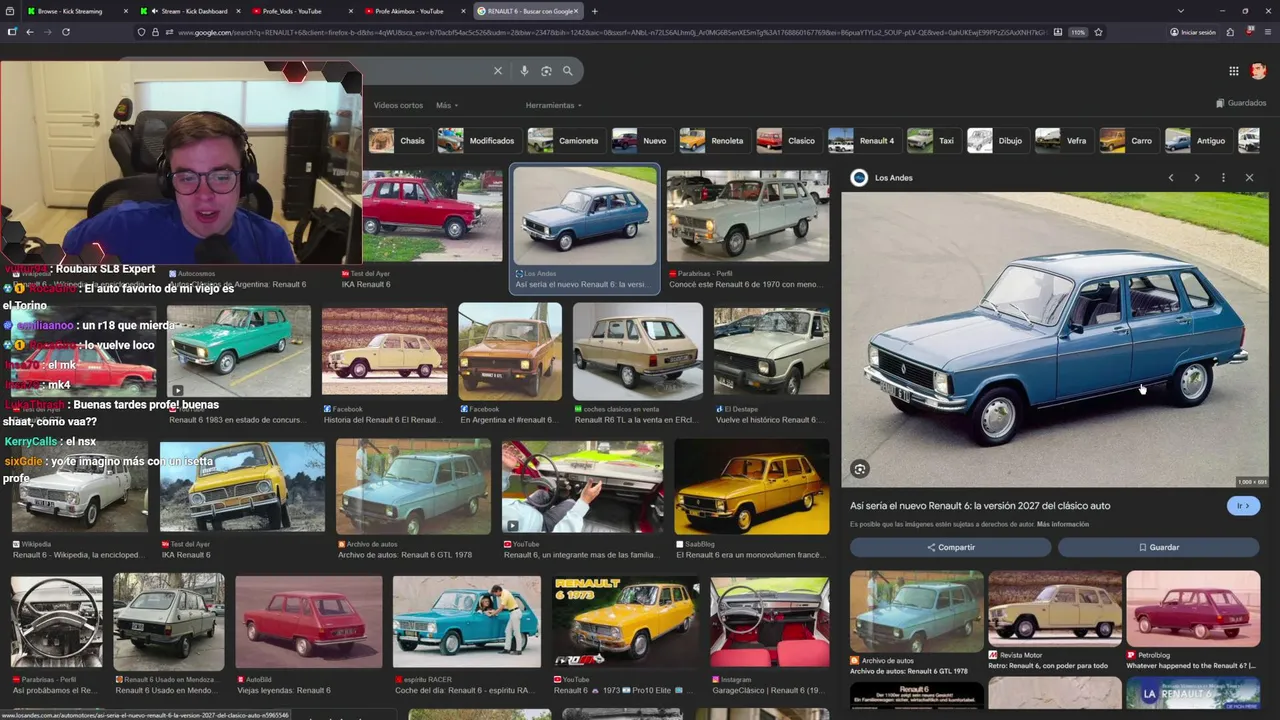Screen dimensions: 1280x720
Task: Go back in browser history
Action: click(30, 32)
